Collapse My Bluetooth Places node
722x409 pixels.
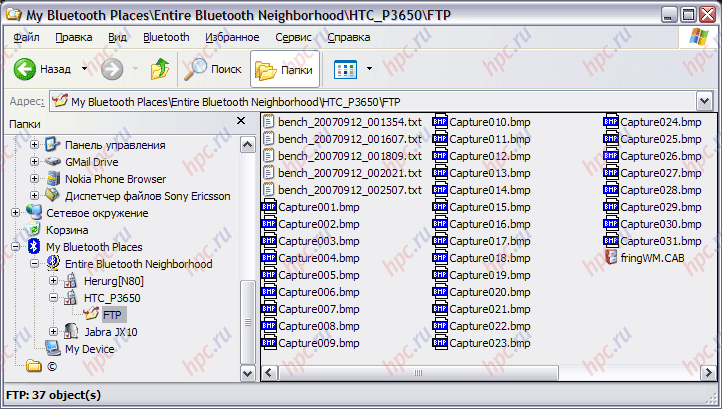point(16,247)
